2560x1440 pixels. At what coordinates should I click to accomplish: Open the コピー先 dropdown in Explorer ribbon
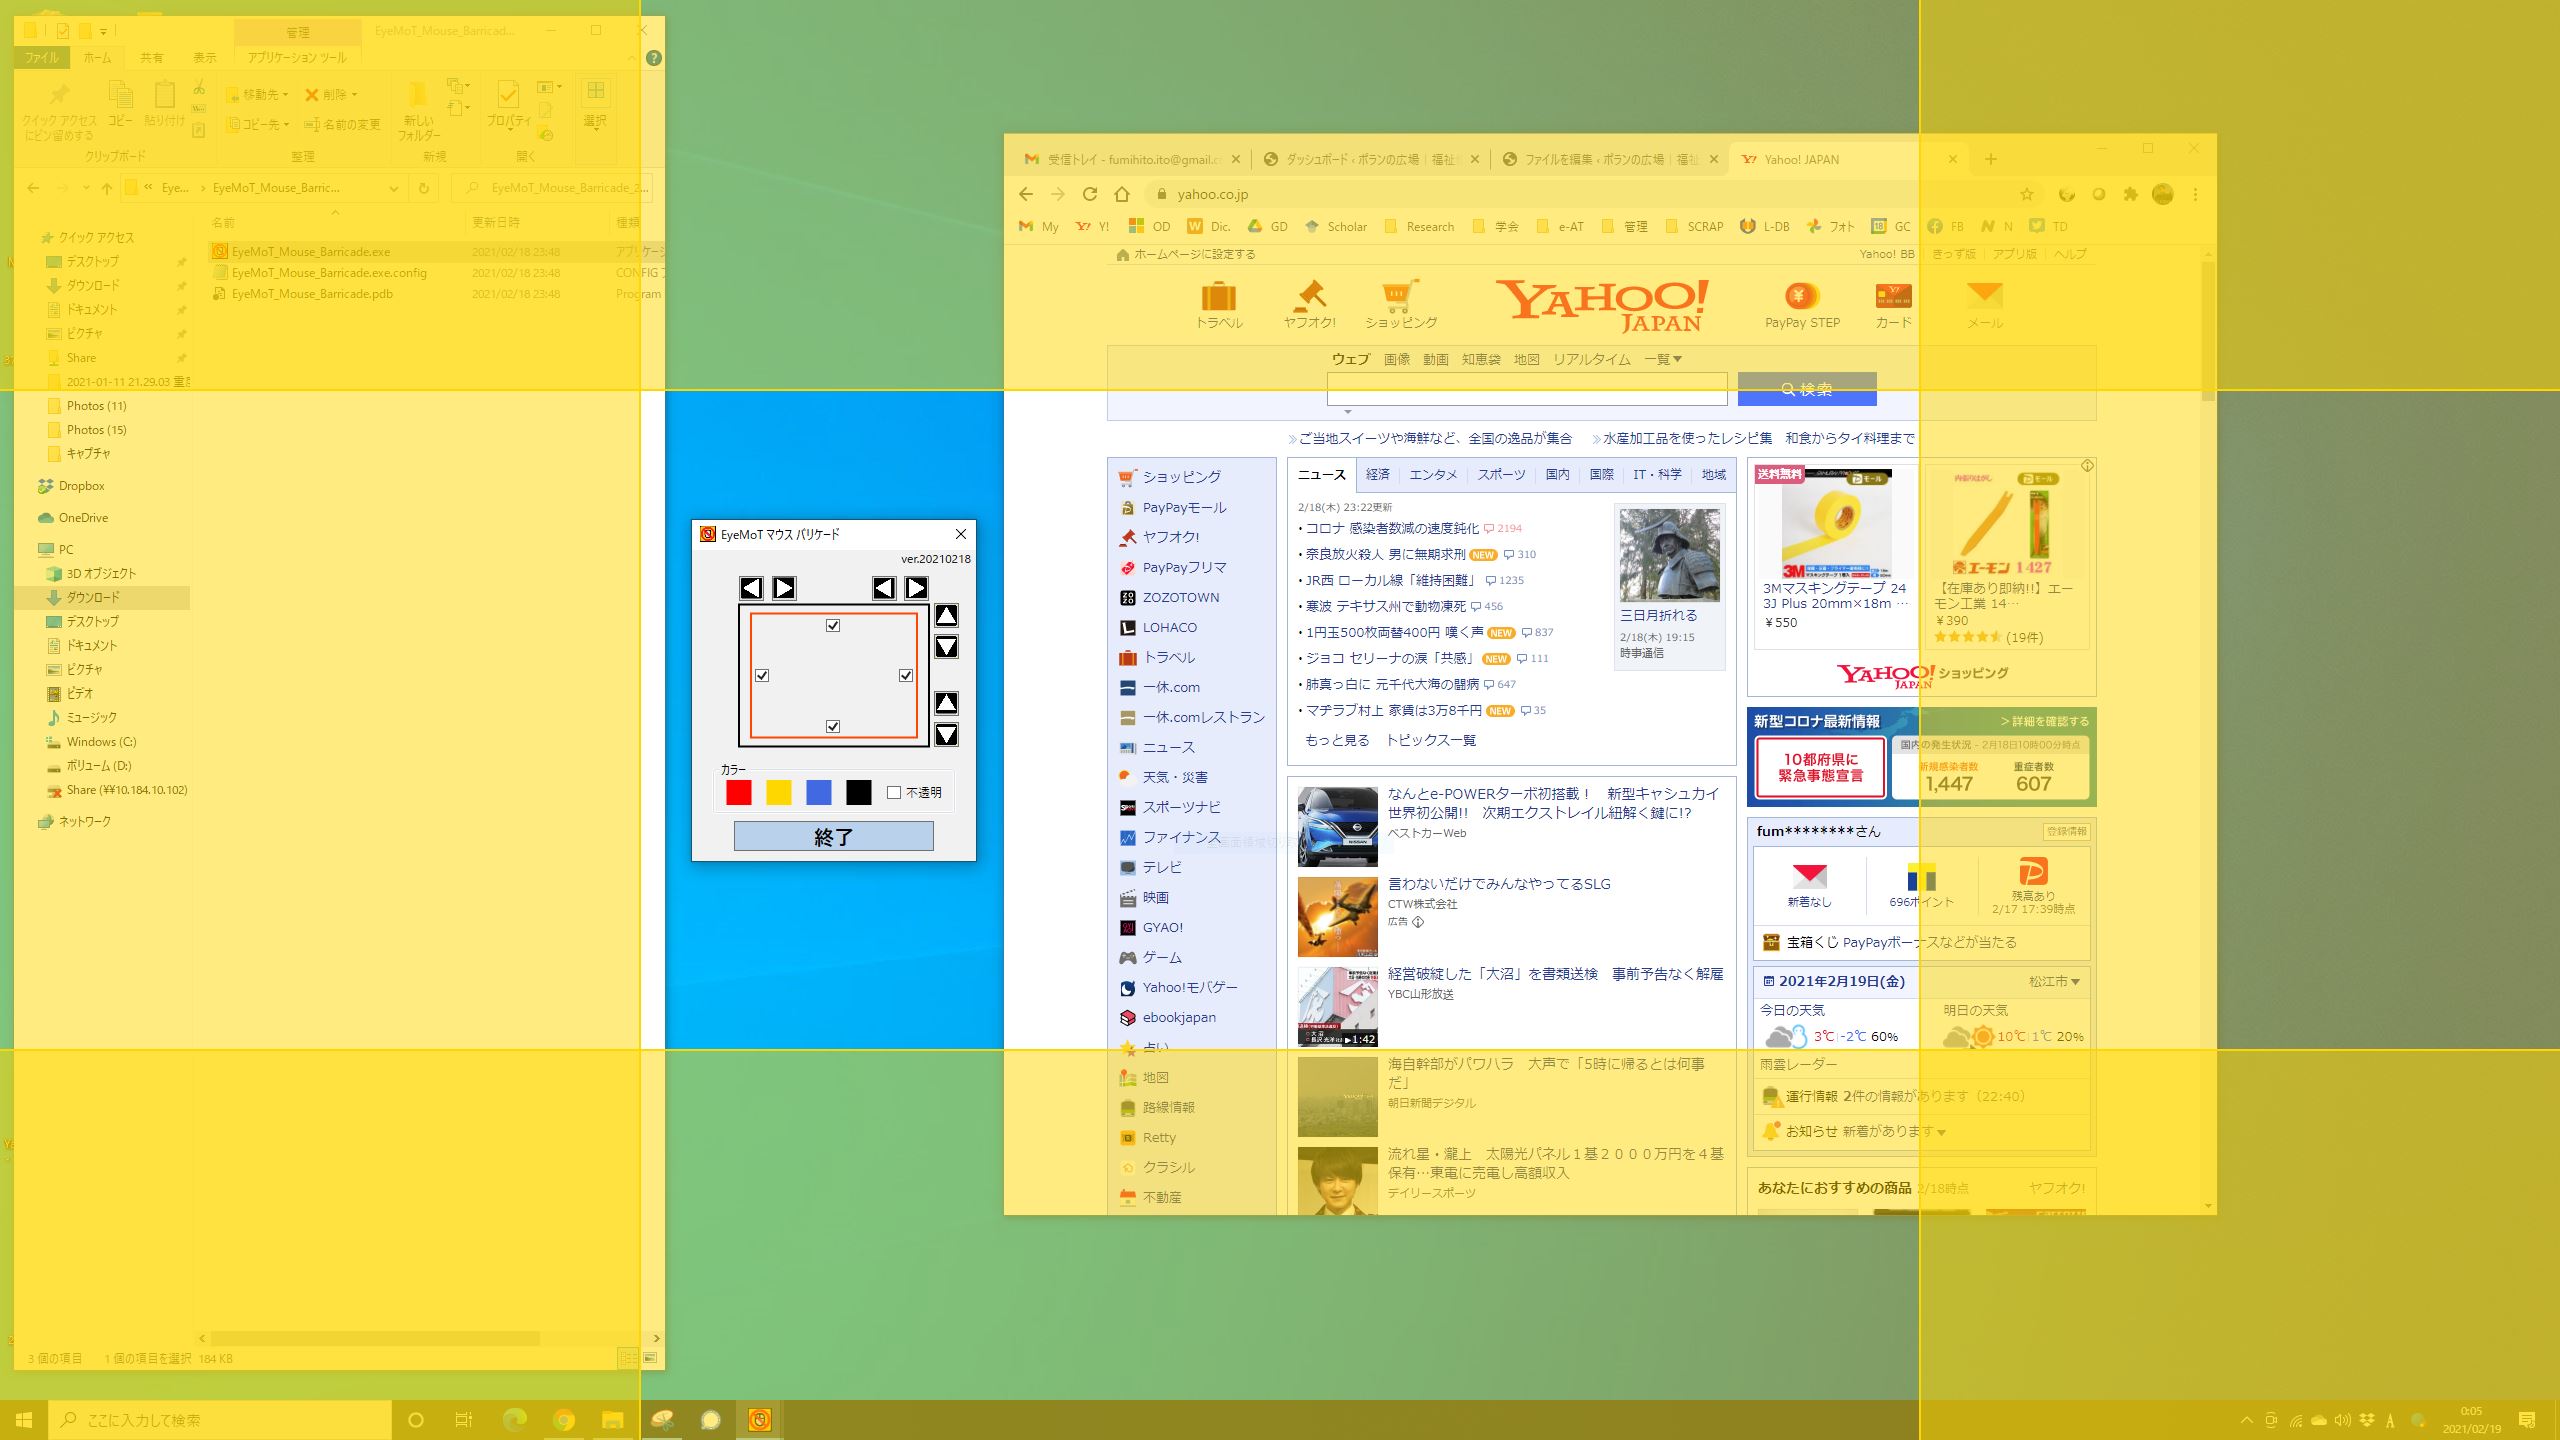258,125
